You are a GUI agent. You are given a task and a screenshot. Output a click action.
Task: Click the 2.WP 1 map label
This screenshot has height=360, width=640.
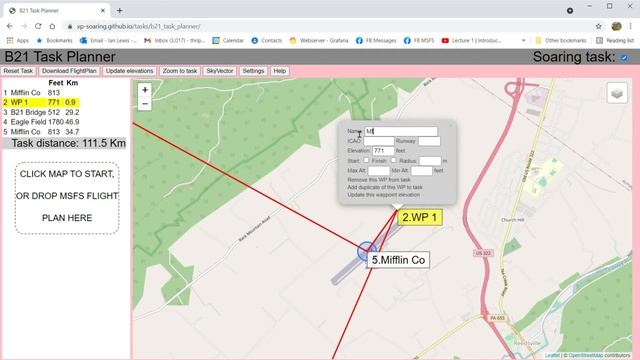pos(420,218)
